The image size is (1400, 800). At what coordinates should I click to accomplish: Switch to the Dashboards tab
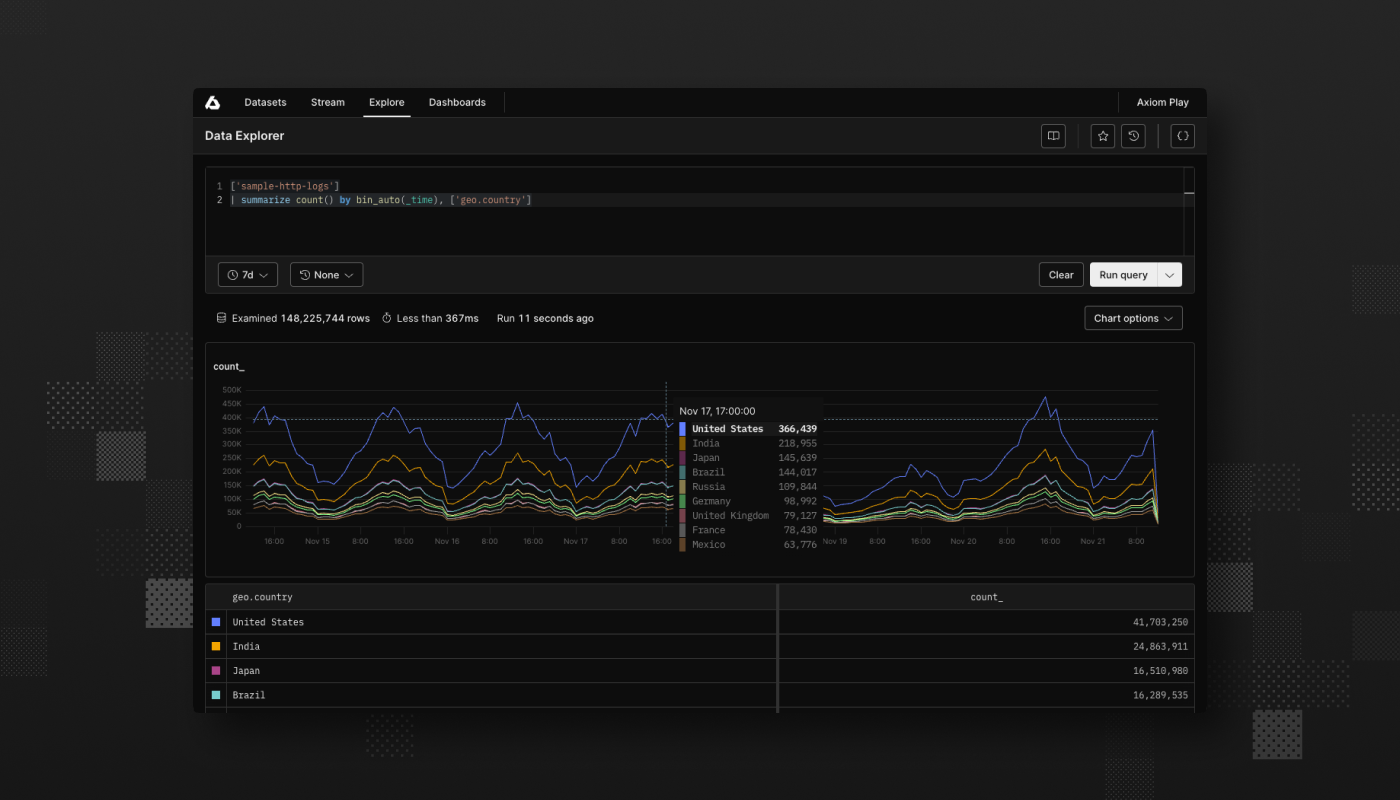tap(457, 102)
